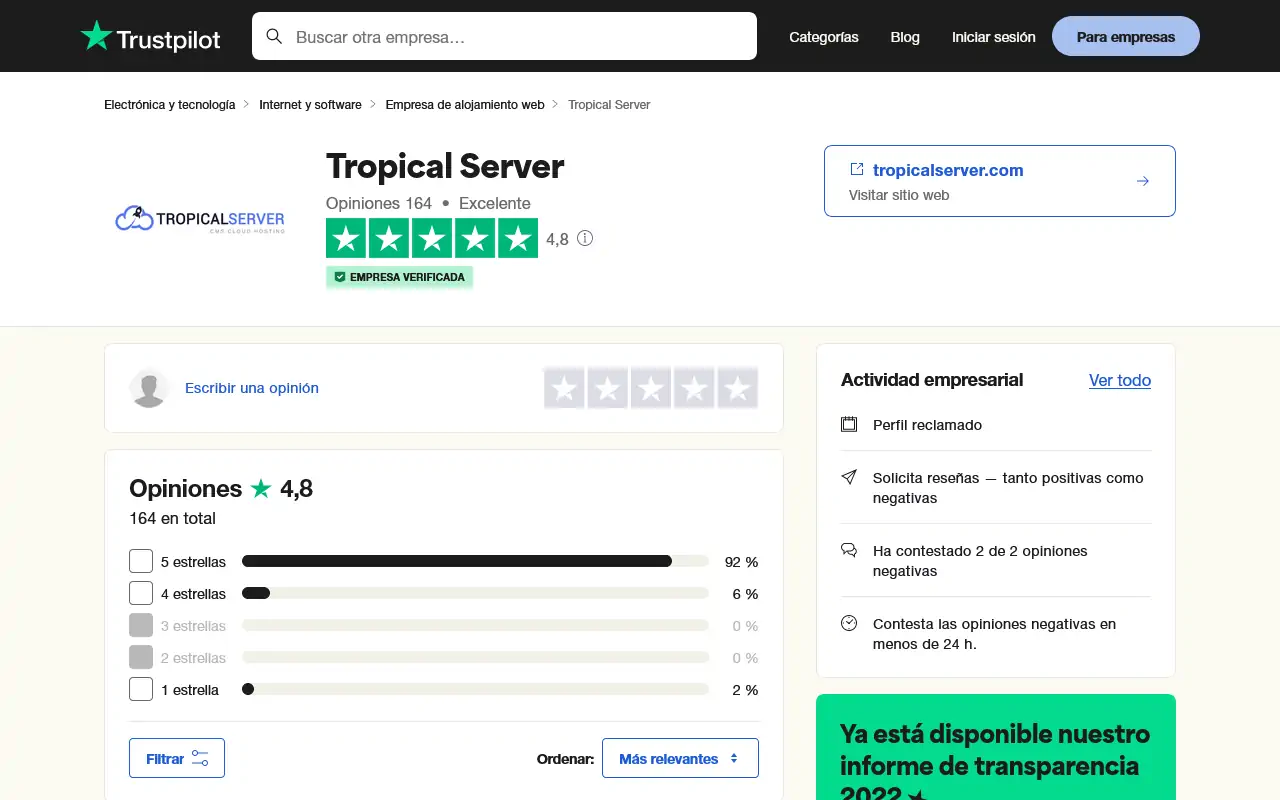Click the '164 en total' text
The width and height of the screenshot is (1280, 800).
click(172, 518)
